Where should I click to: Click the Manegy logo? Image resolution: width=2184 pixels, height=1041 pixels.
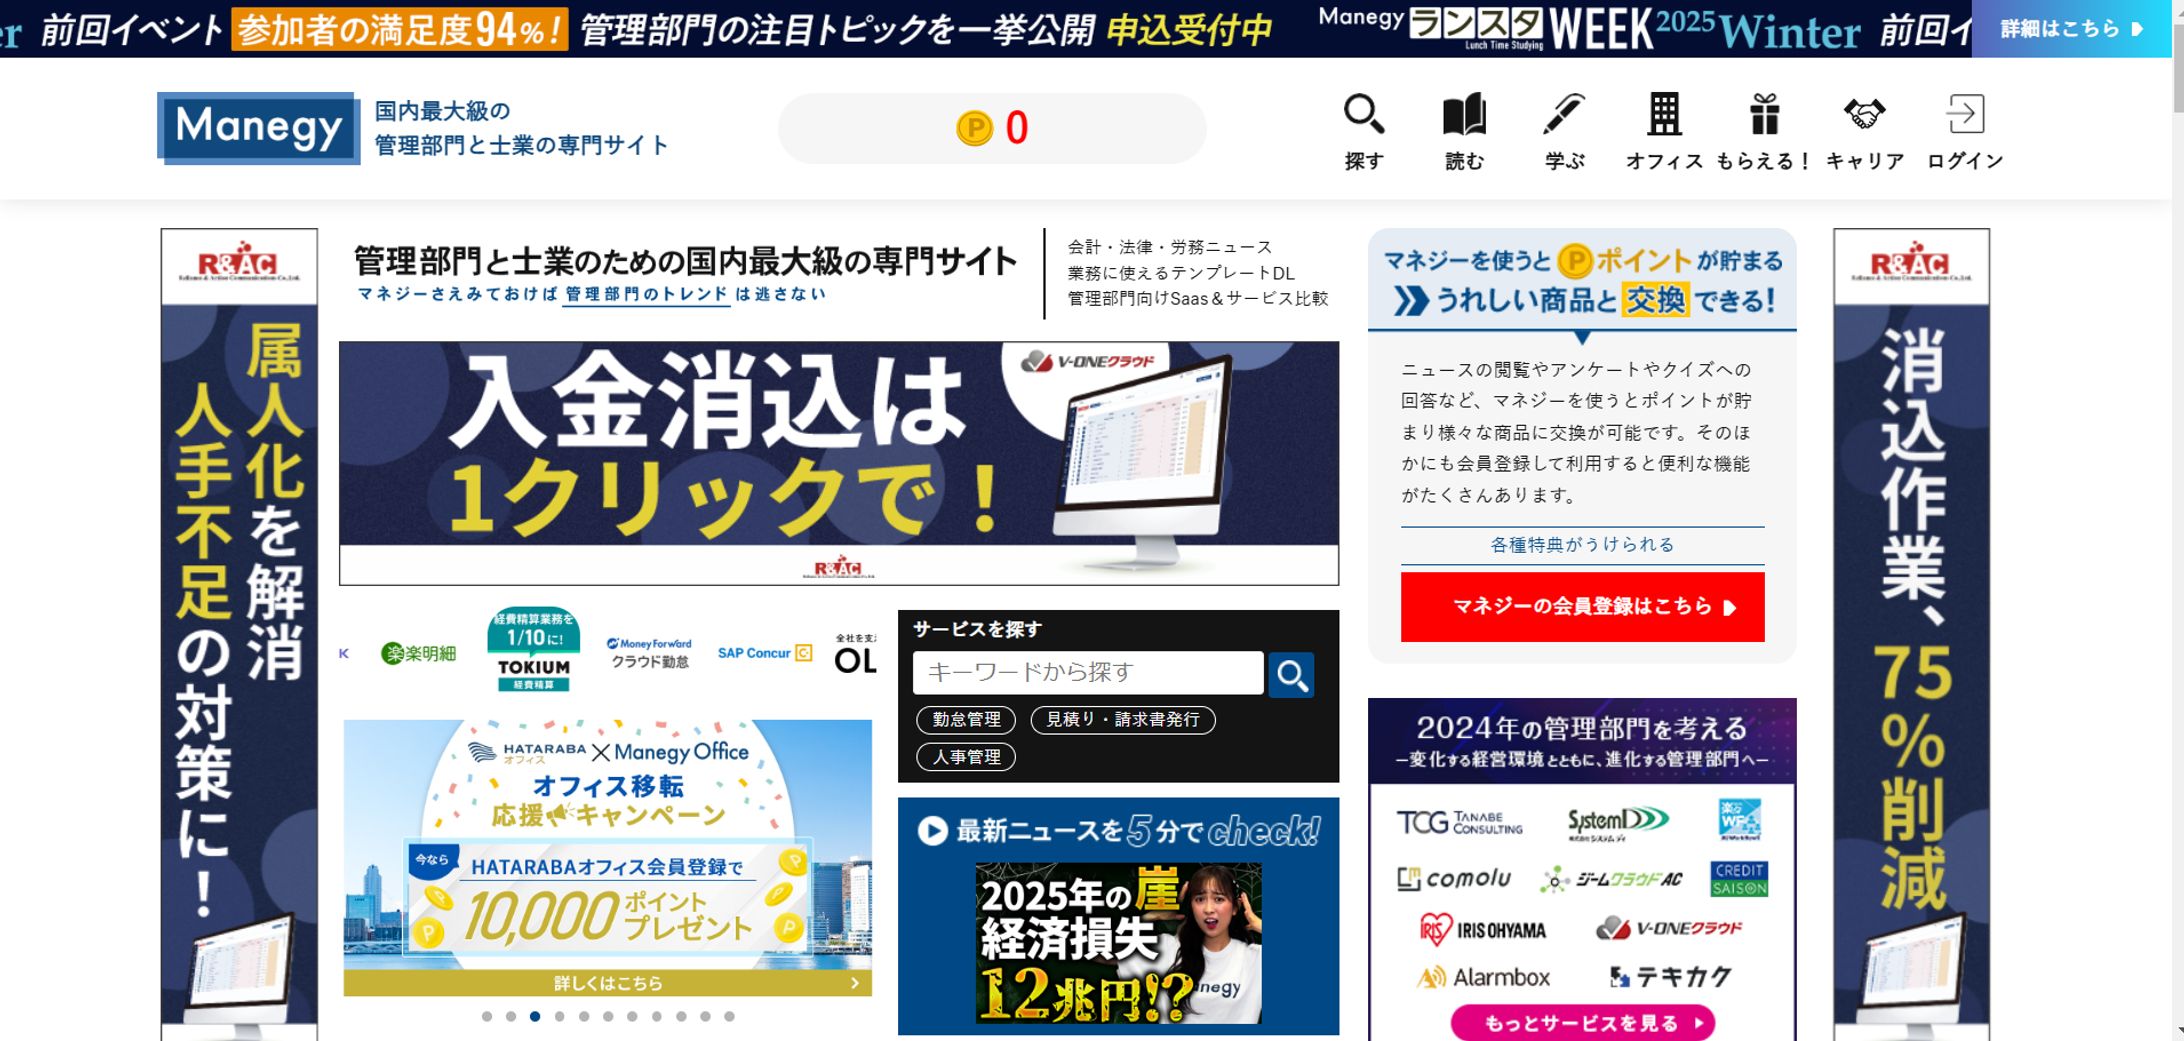coord(259,128)
